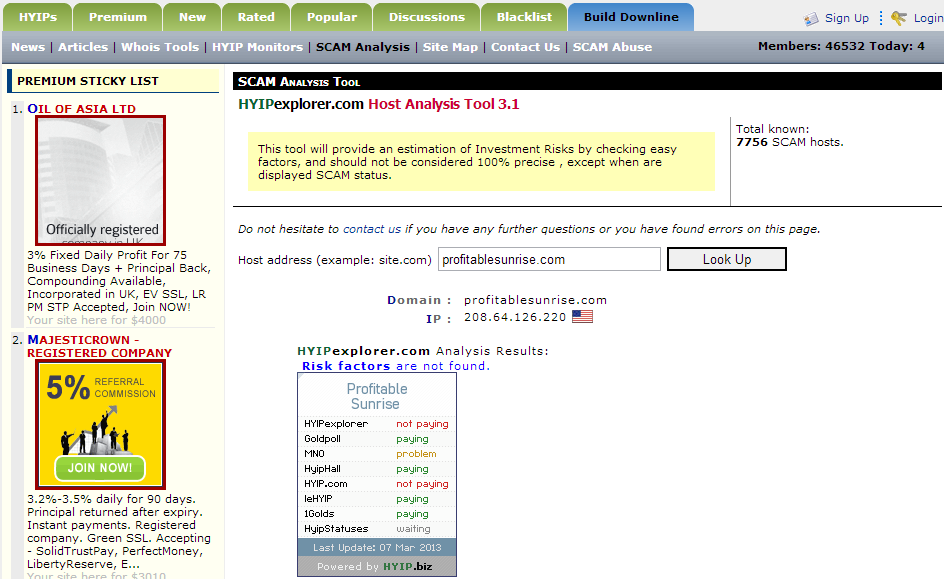Viewport: 944px width, 579px height.
Task: Open the Blacklist tab
Action: click(524, 17)
